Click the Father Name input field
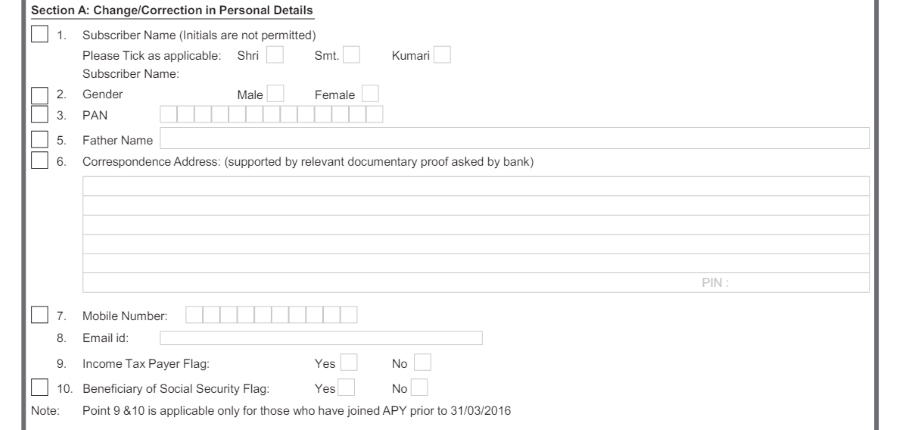 (515, 138)
